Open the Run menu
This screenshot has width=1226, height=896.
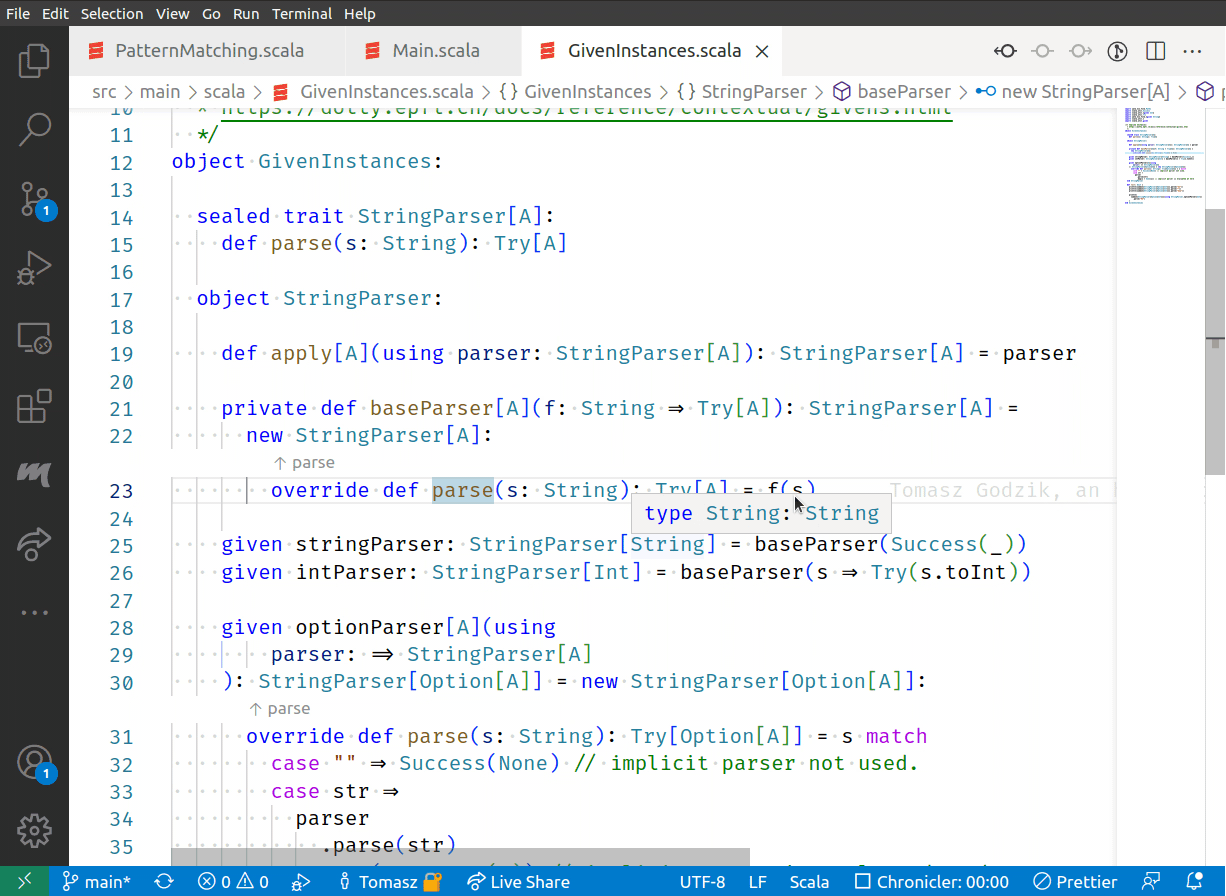246,13
